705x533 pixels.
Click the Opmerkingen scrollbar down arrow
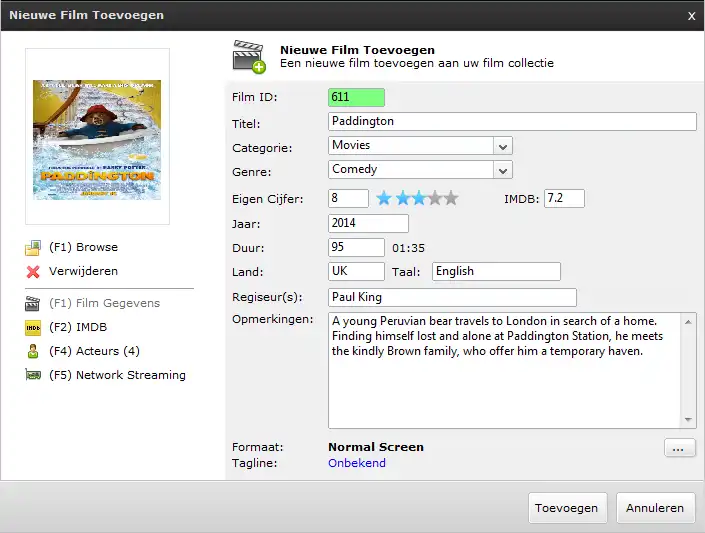point(688,419)
